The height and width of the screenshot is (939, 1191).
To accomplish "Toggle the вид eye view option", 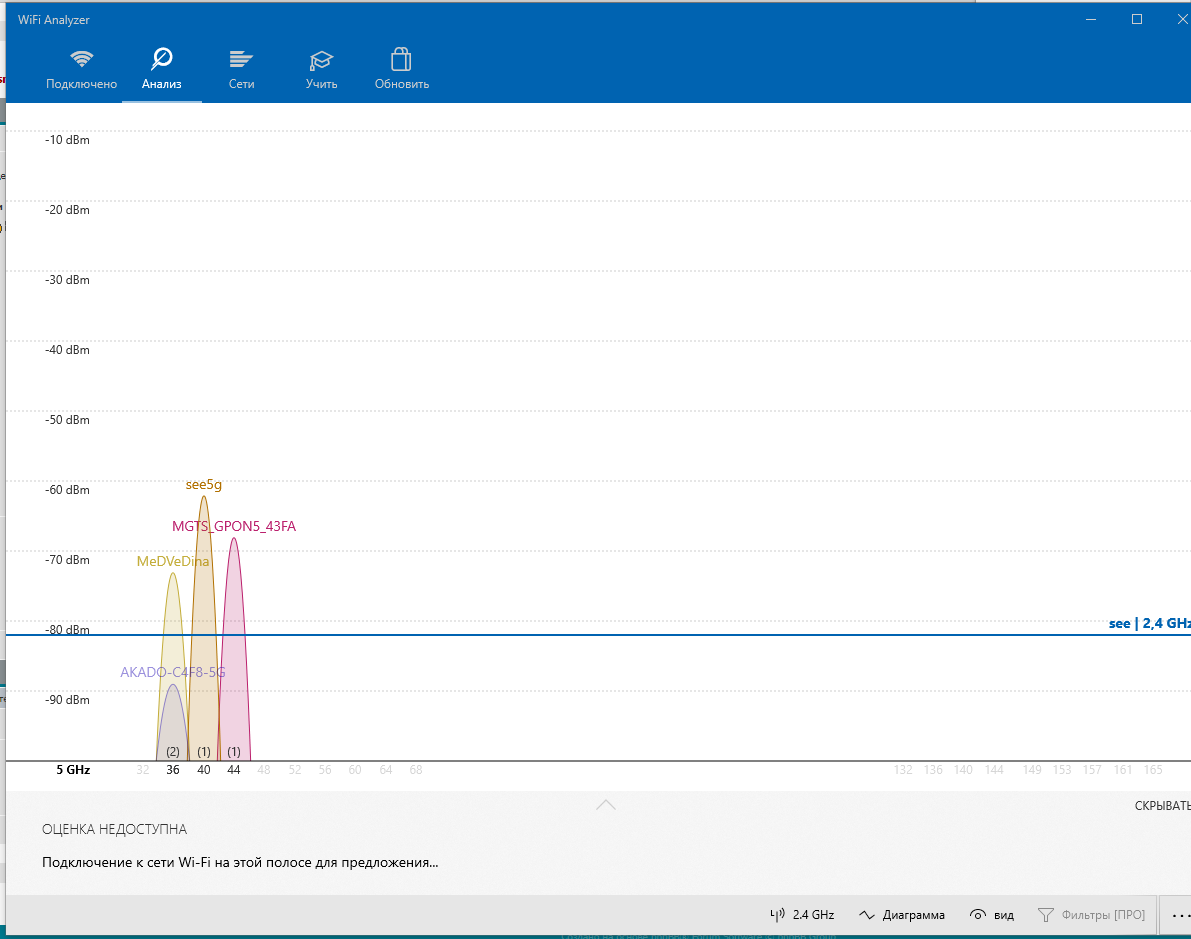I will (x=992, y=915).
